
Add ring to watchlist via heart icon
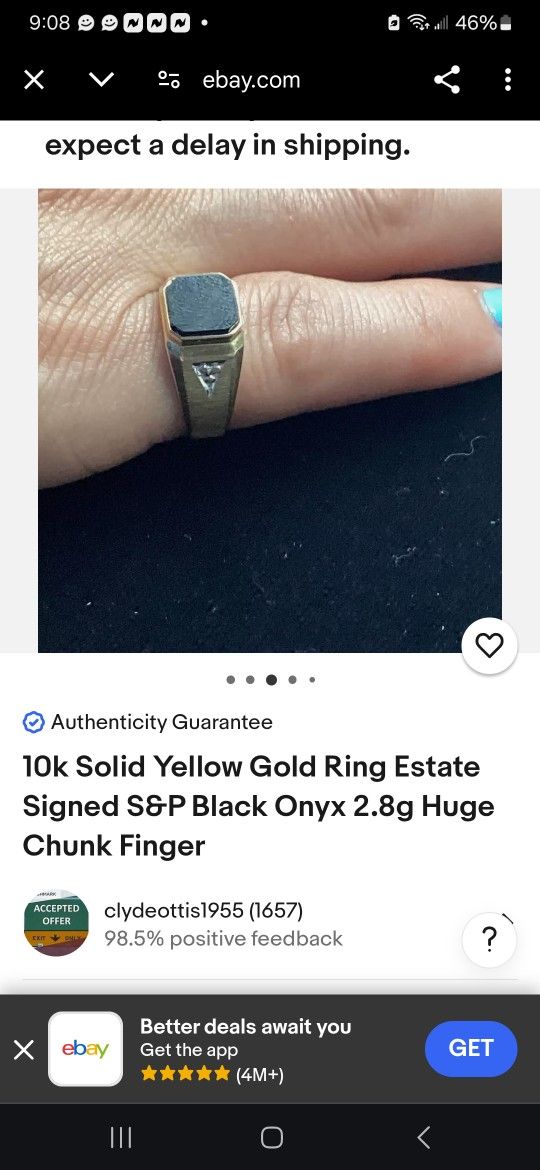489,645
